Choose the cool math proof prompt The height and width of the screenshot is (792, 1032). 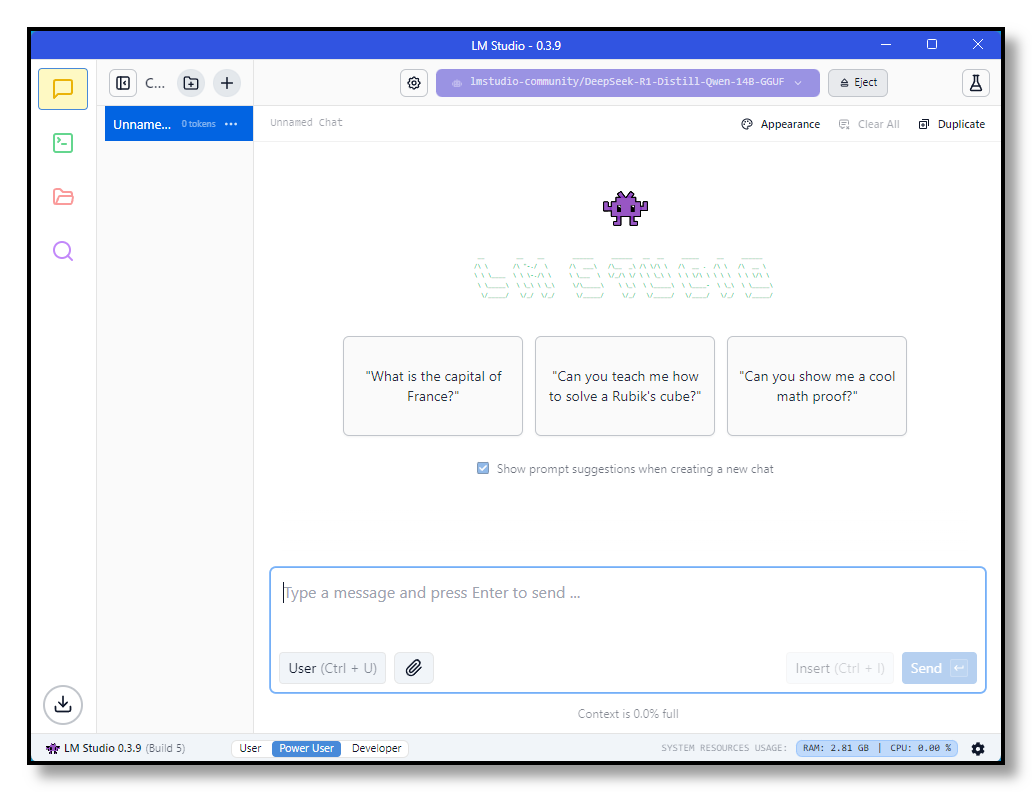coord(817,386)
